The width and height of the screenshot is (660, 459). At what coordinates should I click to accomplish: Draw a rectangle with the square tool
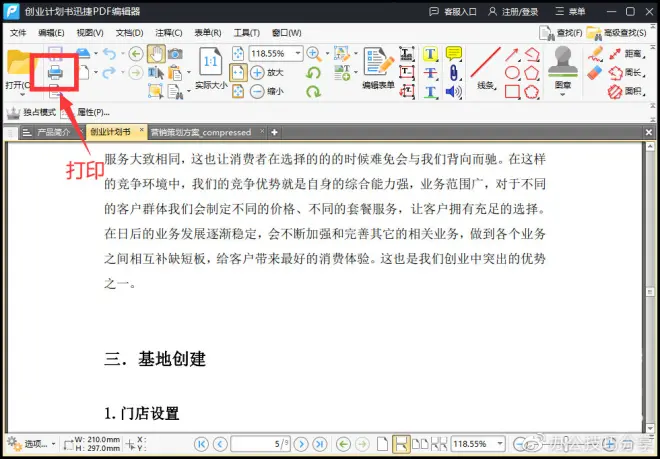click(x=512, y=91)
